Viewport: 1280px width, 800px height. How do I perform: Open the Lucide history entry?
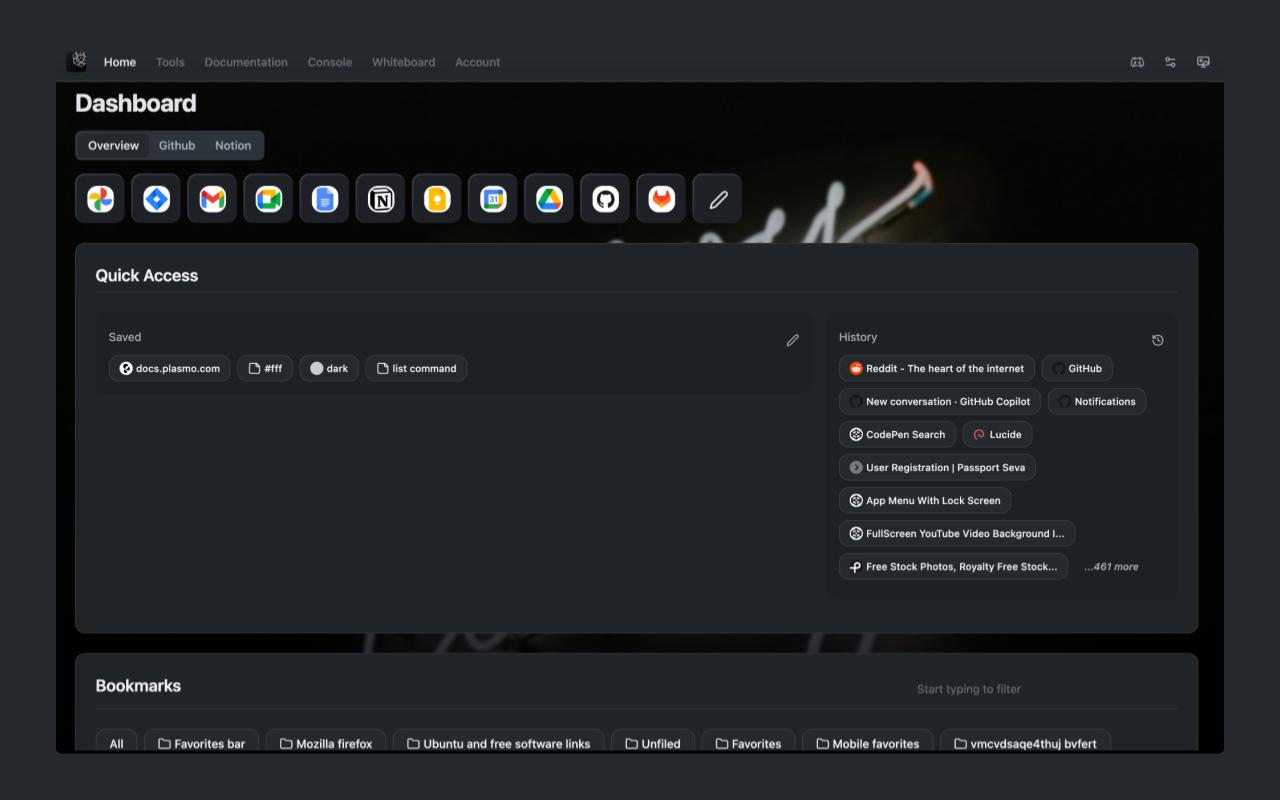(x=997, y=434)
